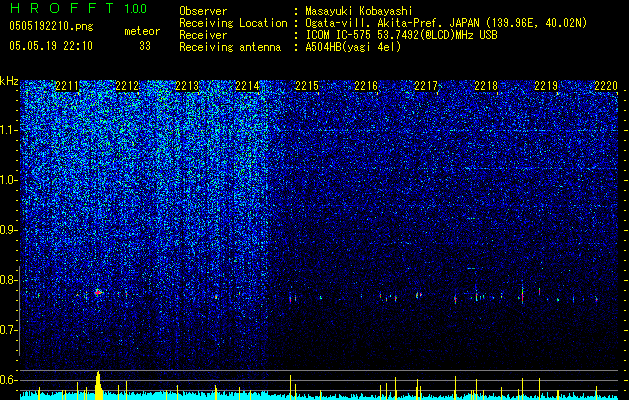
Task: Click the 2212 time marker
Action: 127,86
